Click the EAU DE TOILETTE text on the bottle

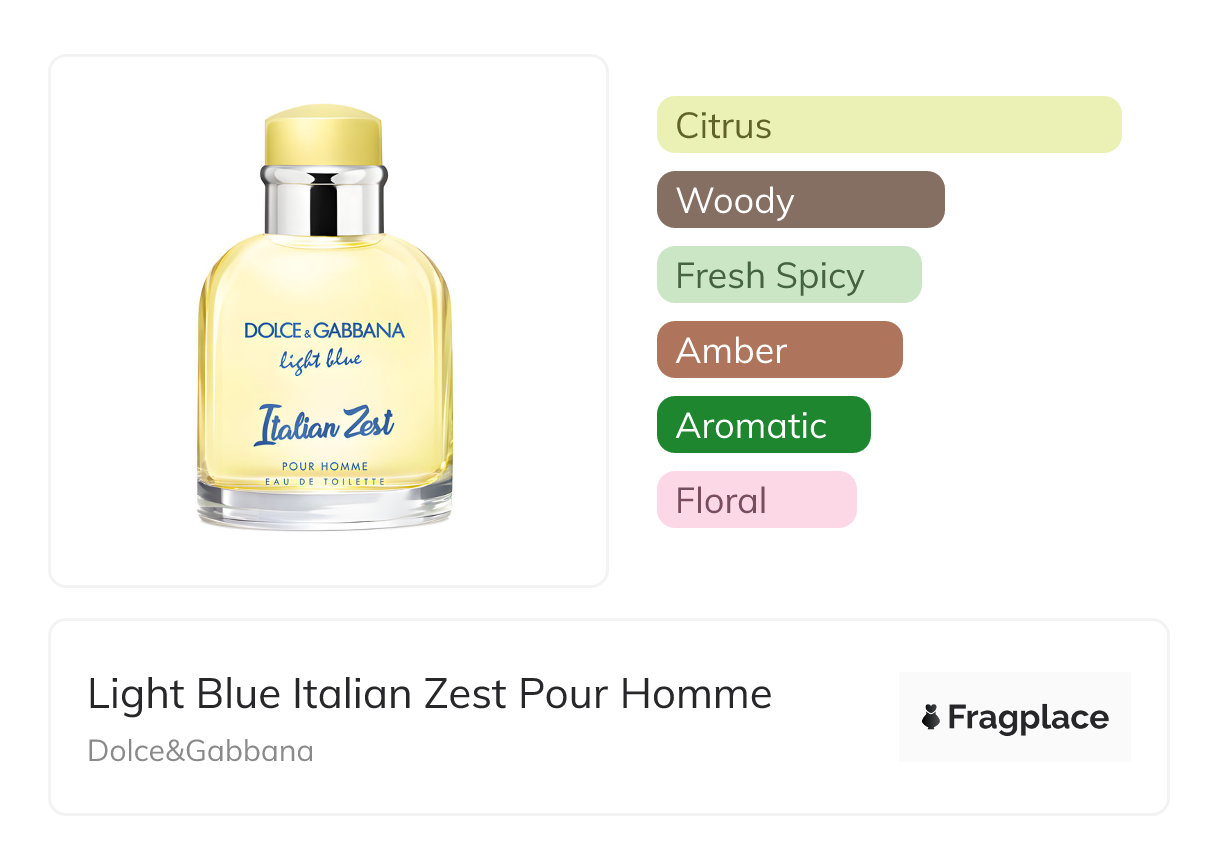click(325, 481)
